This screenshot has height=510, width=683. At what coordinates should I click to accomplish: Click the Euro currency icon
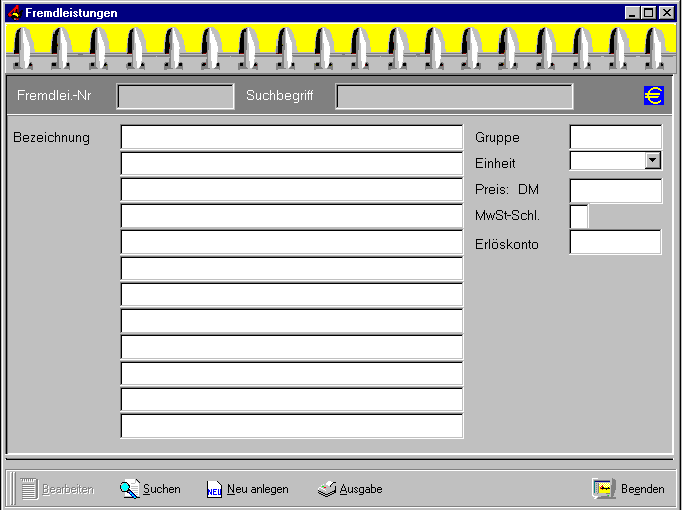(654, 96)
